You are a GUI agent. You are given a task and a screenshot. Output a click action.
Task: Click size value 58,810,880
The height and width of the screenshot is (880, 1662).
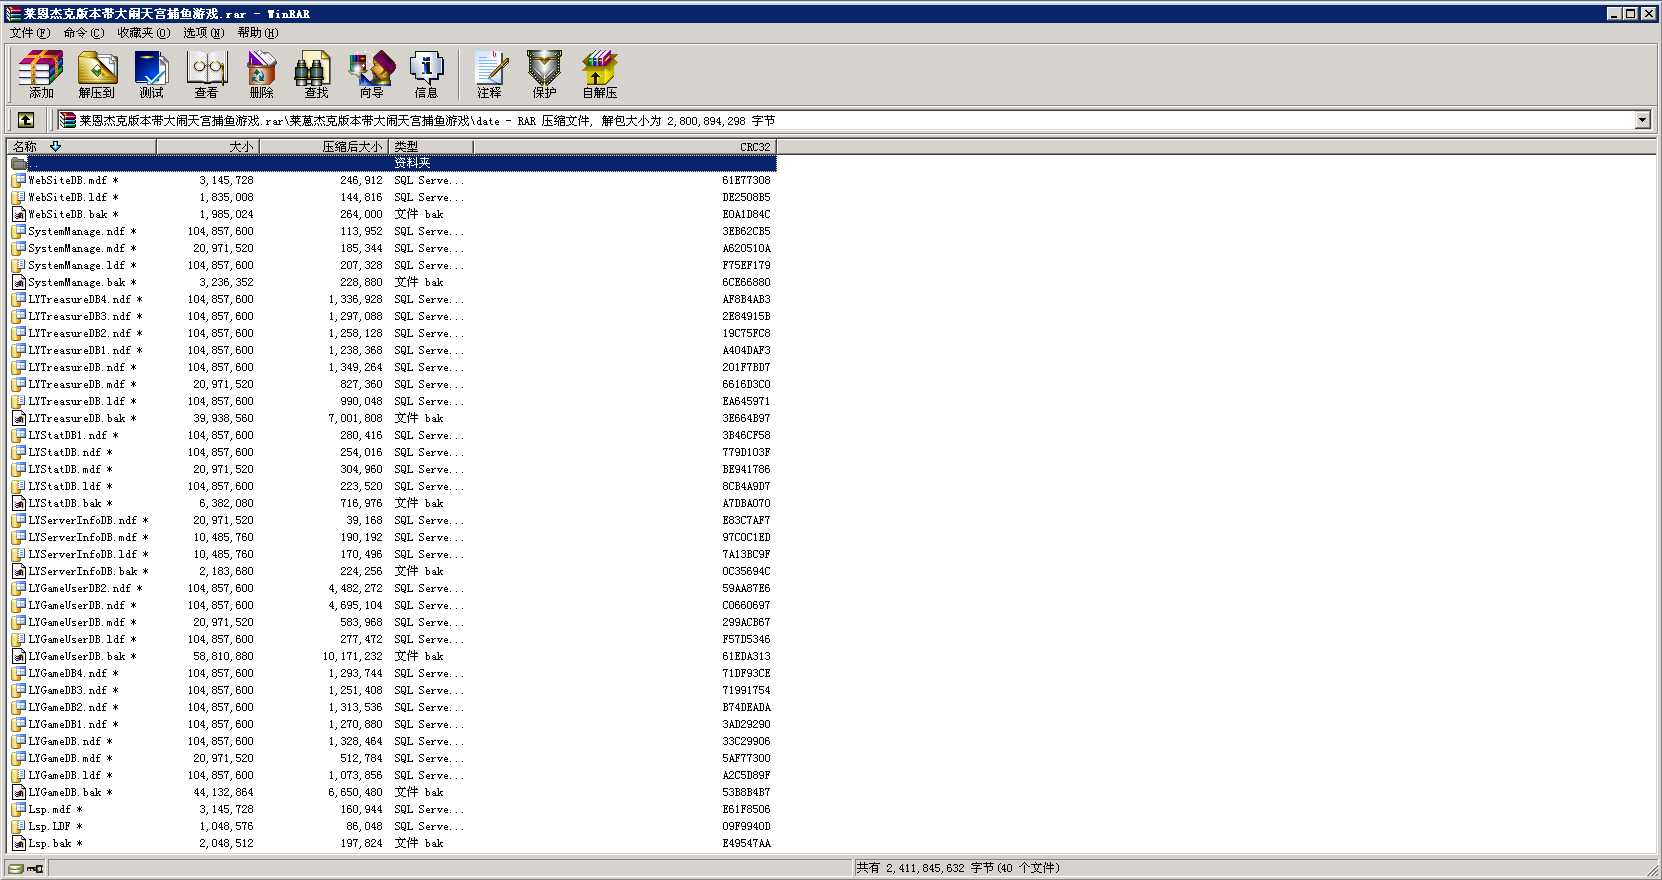tap(223, 656)
